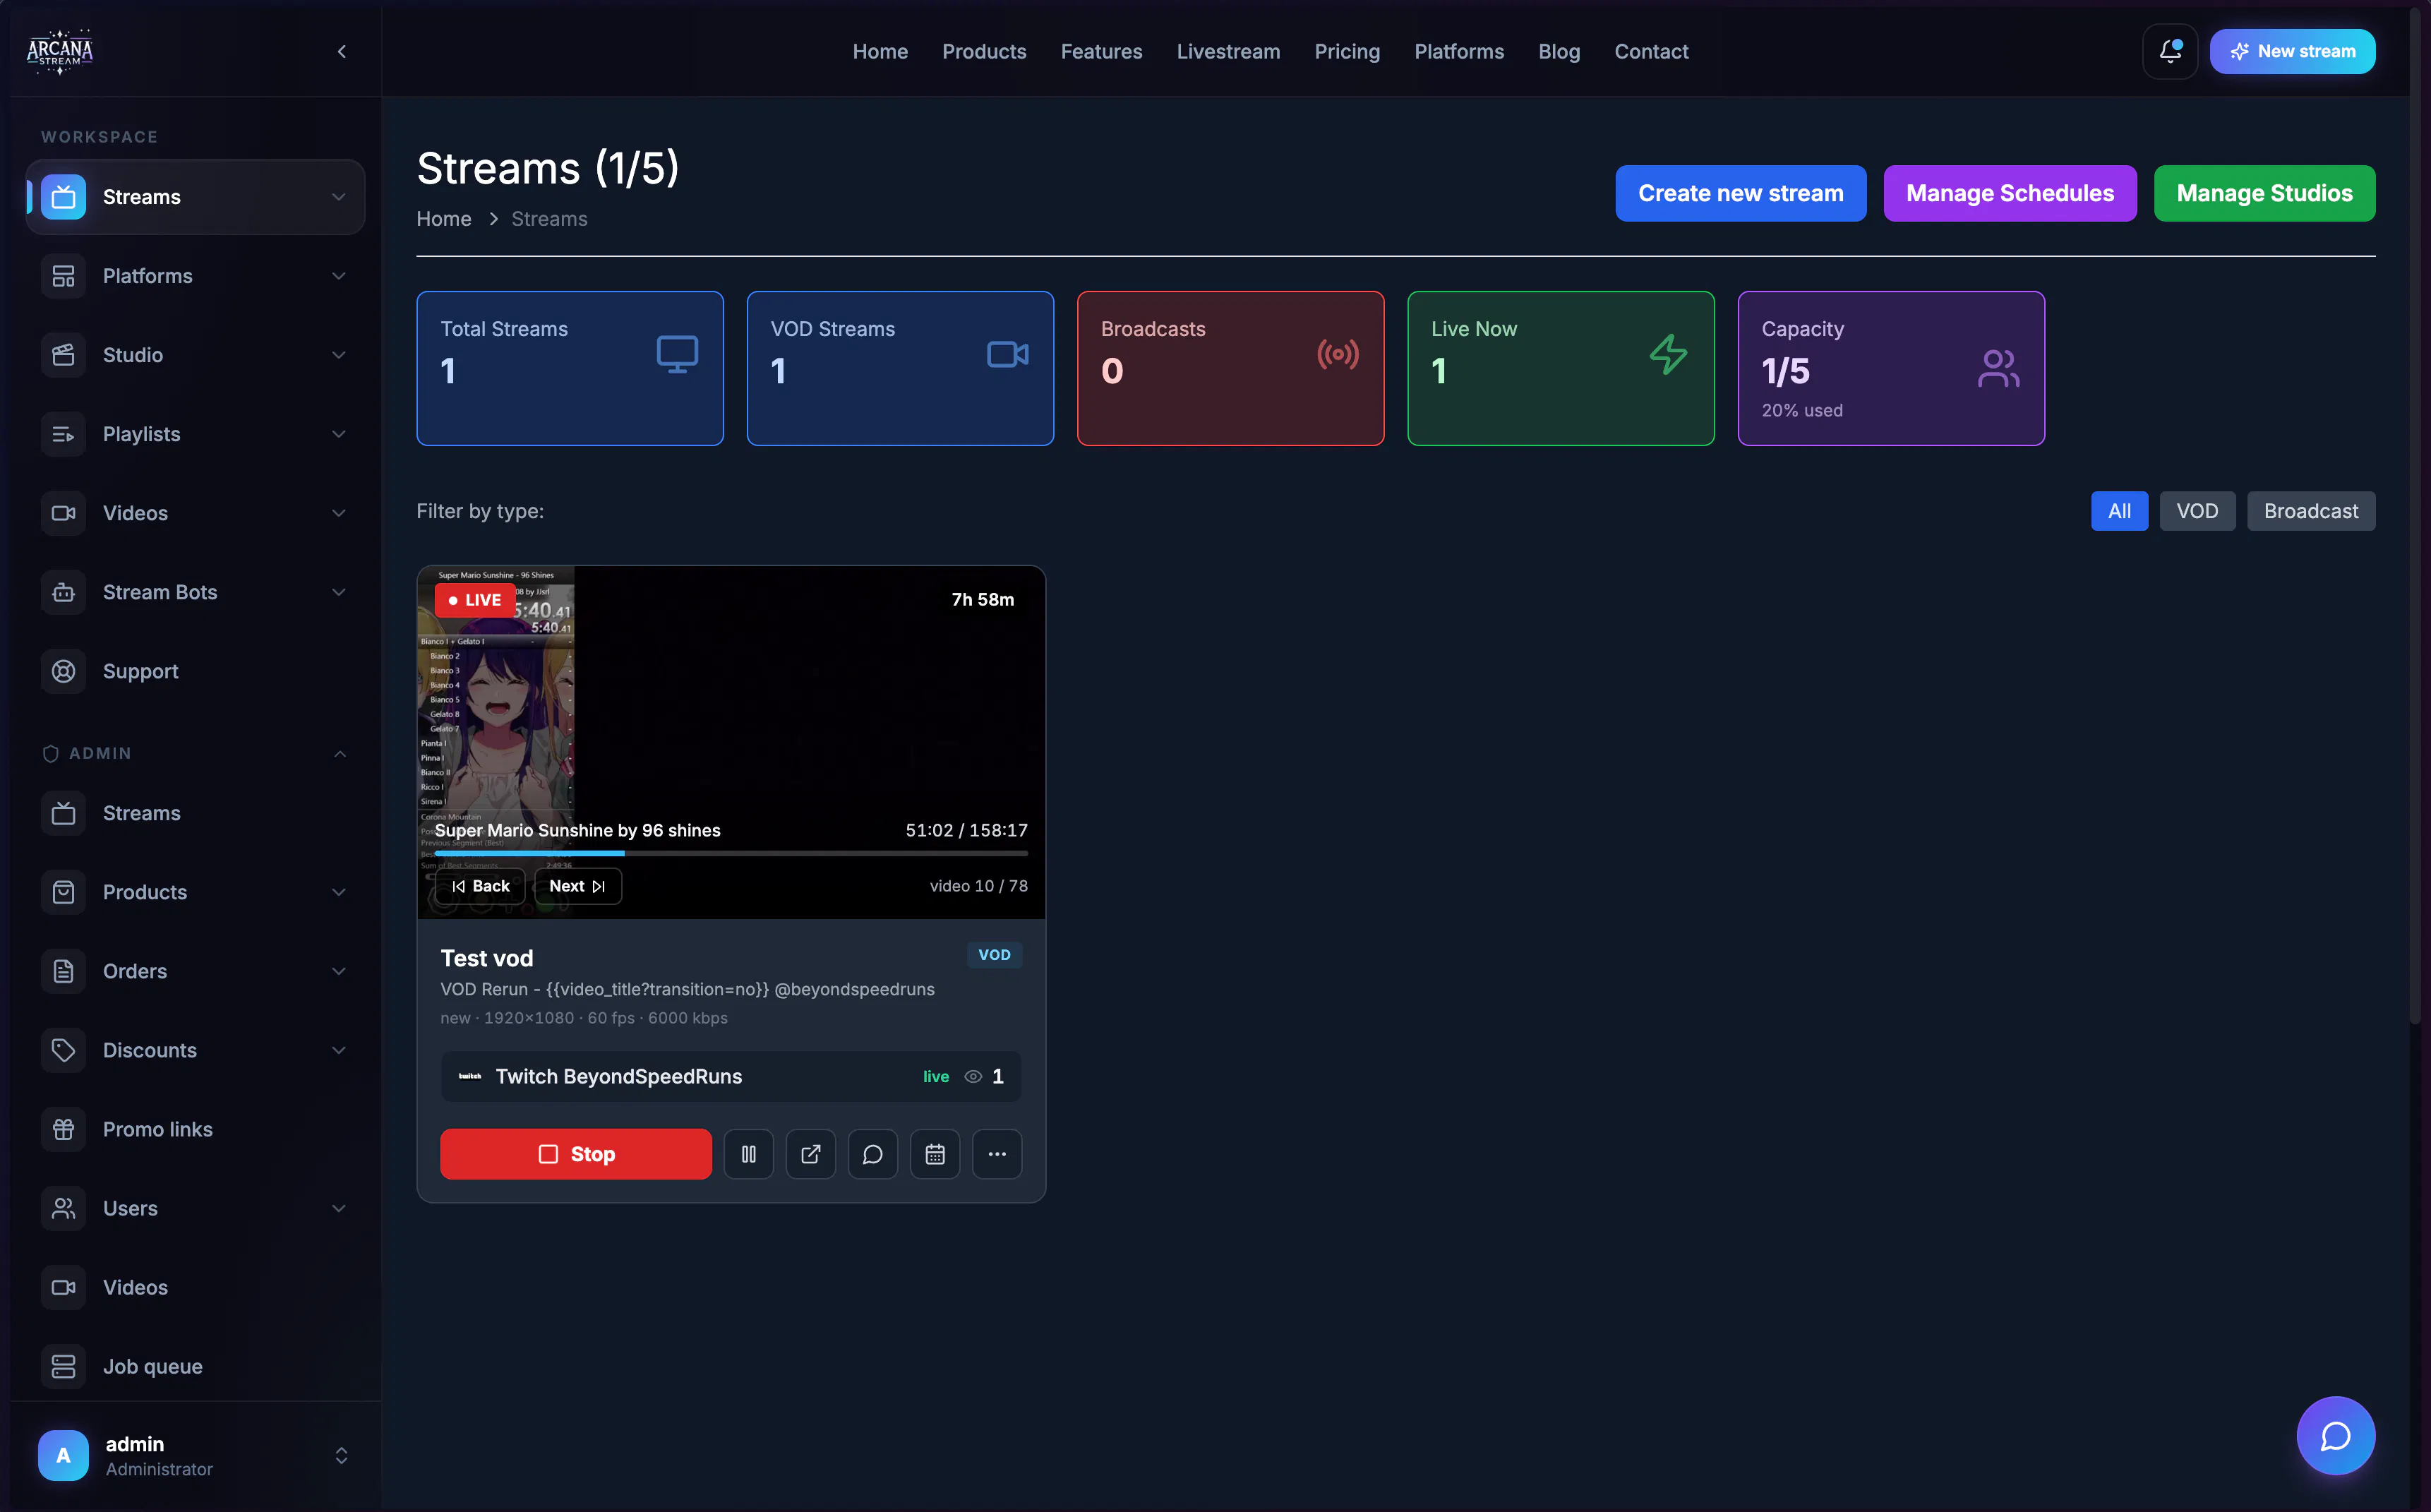Open the stream schedule calendar icon

pos(934,1154)
